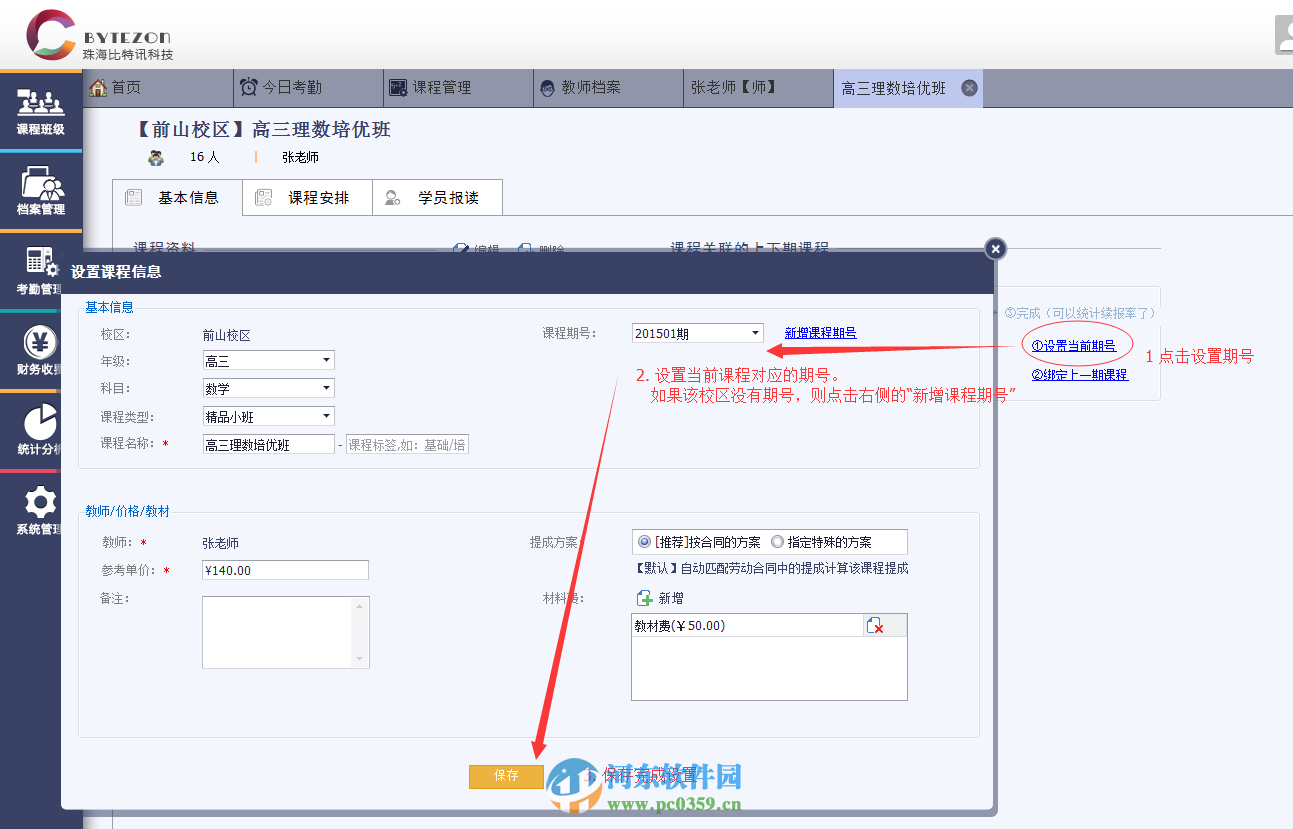Click the 备注 scrollbar down arrow
The width and height of the screenshot is (1293, 829).
pyautogui.click(x=360, y=659)
